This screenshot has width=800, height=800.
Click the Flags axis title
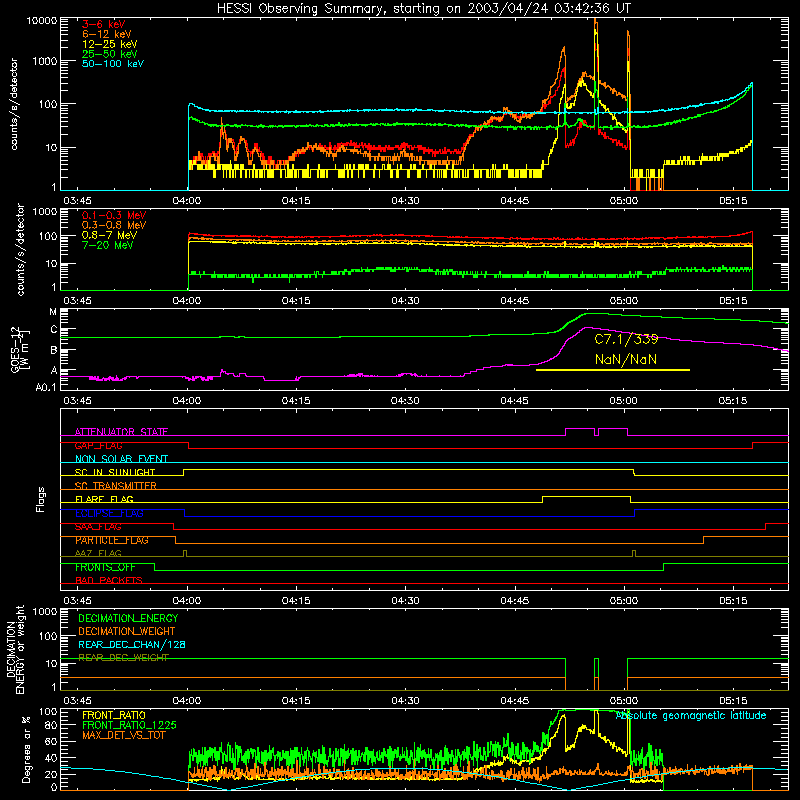[41, 499]
